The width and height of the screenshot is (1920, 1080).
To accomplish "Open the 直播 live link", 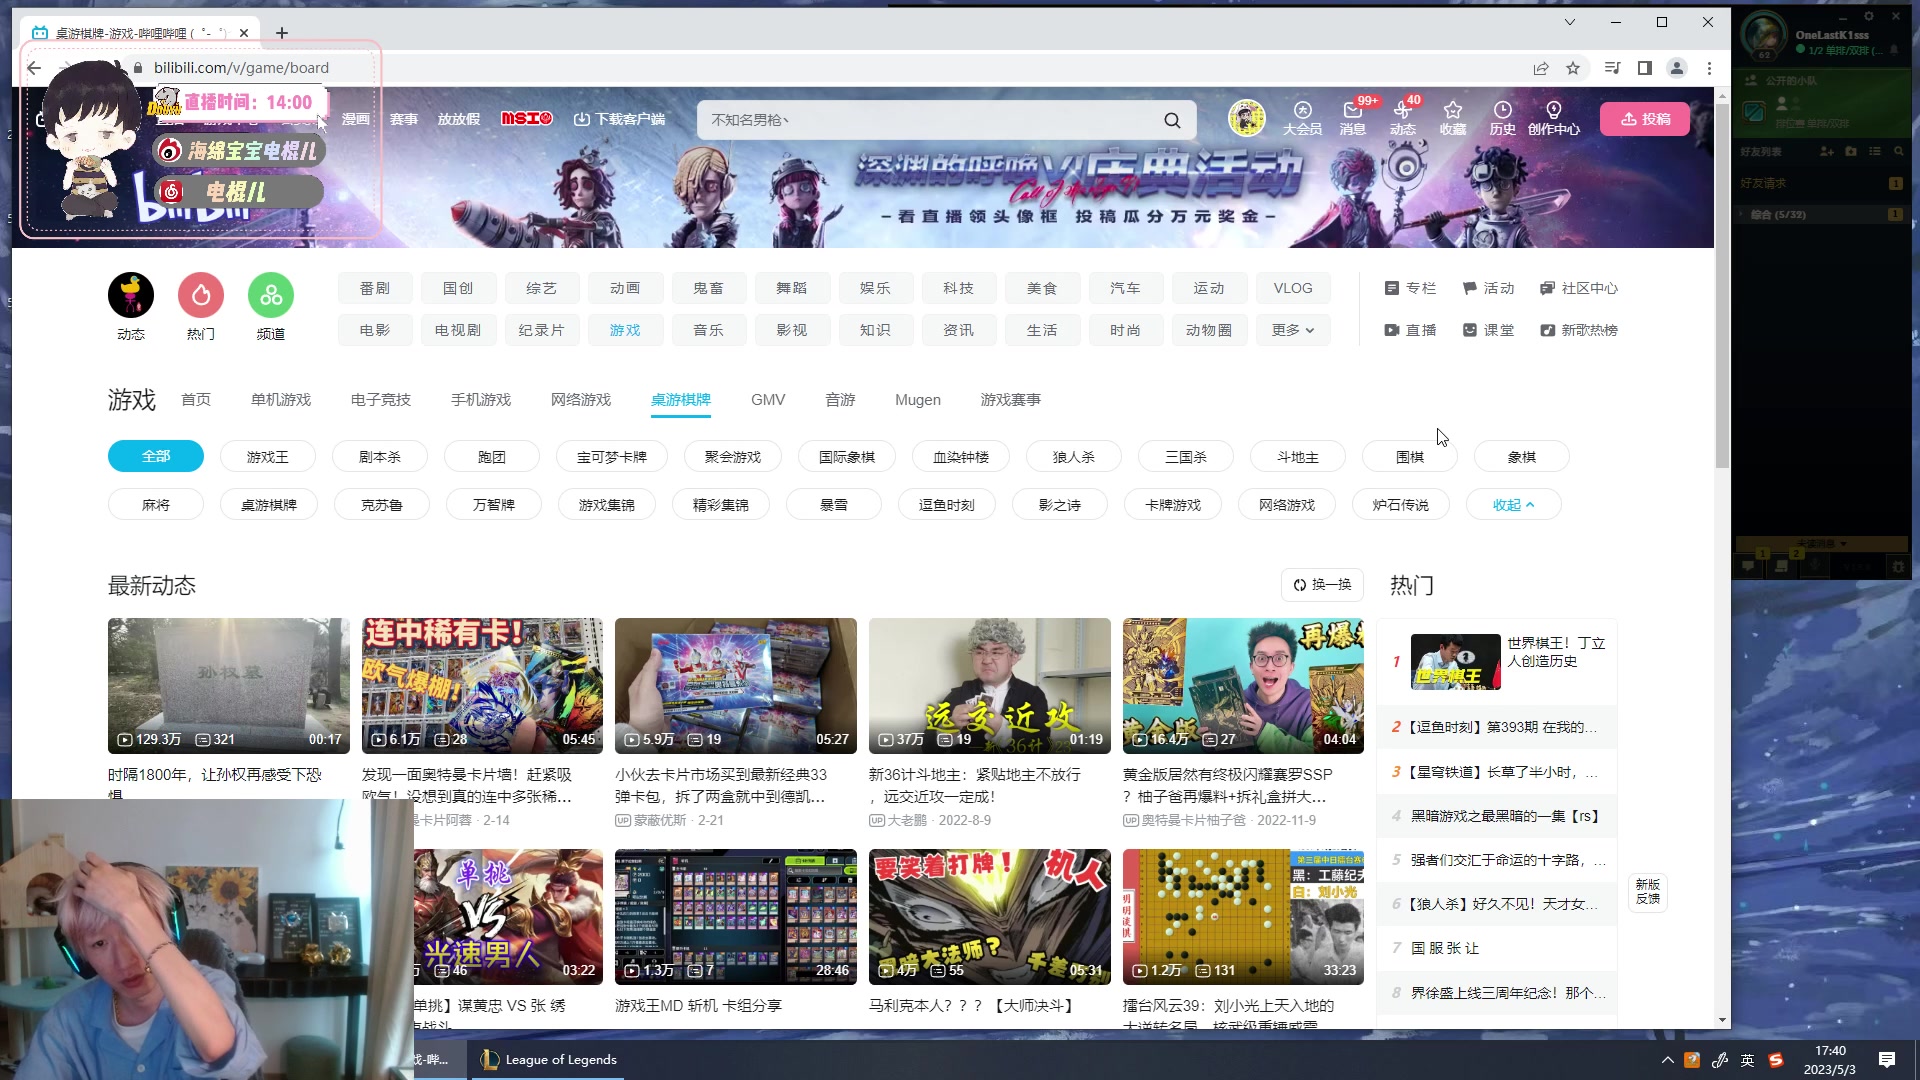I will point(1410,330).
